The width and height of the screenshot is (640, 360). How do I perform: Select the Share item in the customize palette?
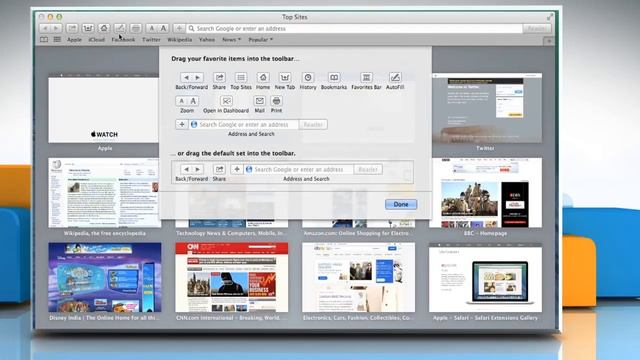pyautogui.click(x=219, y=81)
